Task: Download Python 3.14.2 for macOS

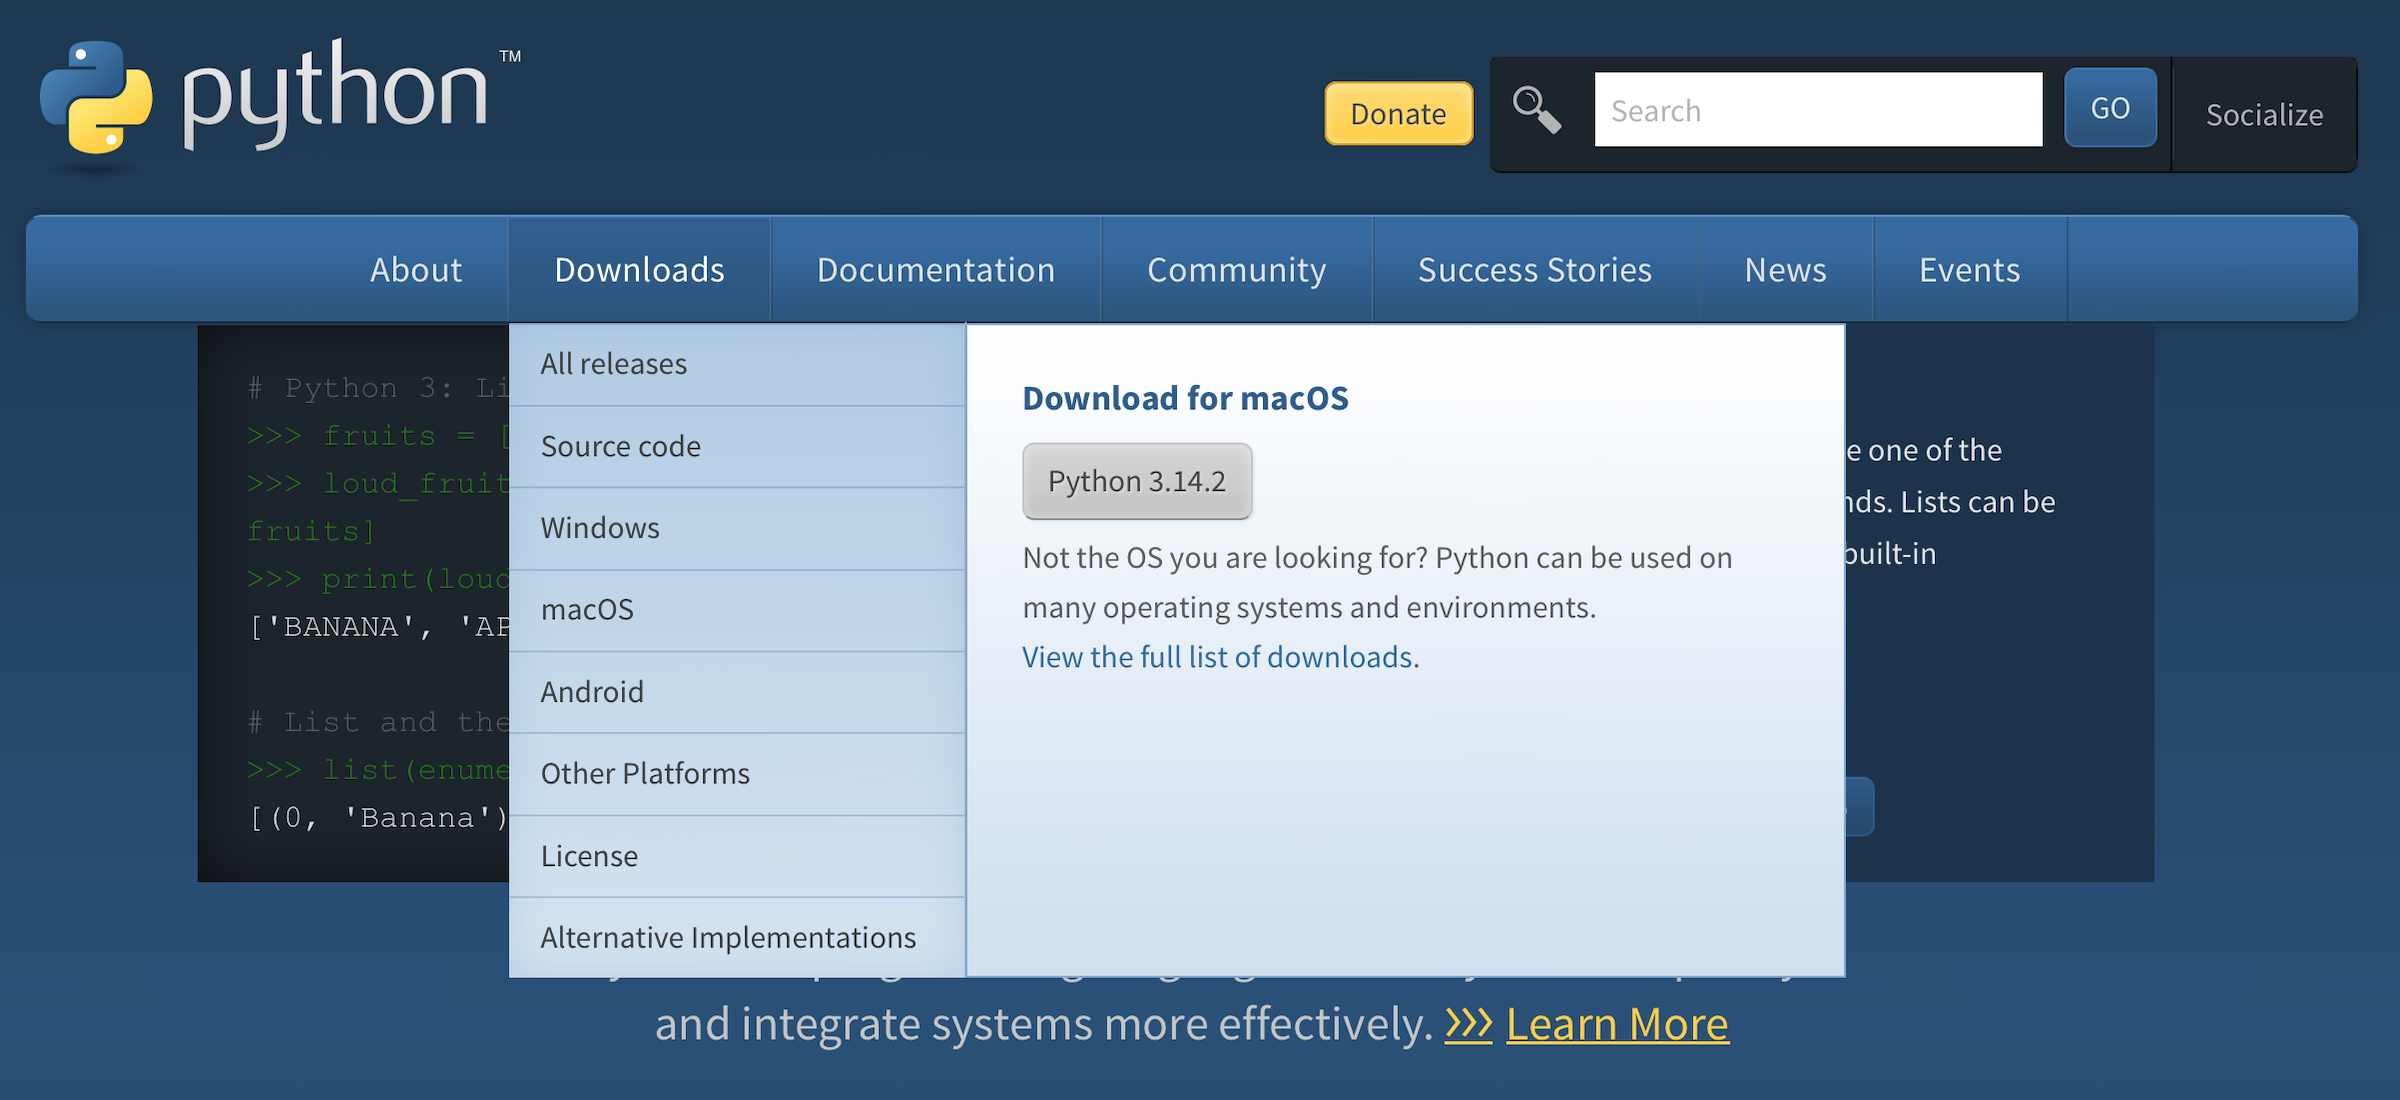Action: pos(1137,481)
